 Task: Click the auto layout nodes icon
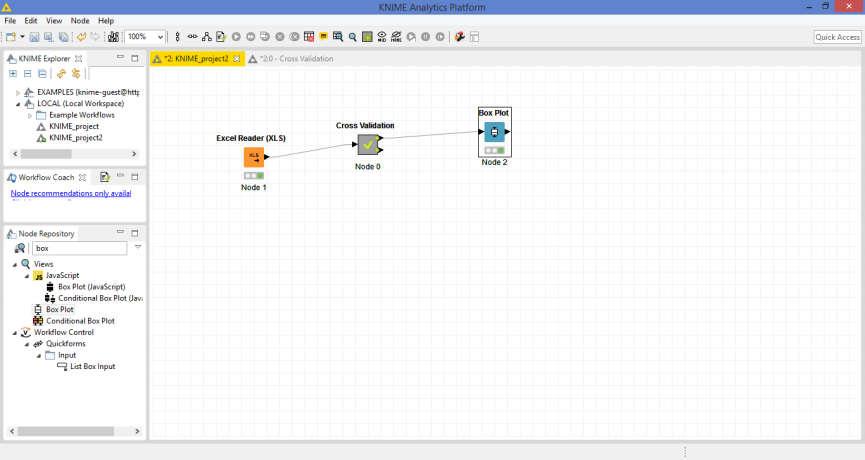click(x=206, y=37)
